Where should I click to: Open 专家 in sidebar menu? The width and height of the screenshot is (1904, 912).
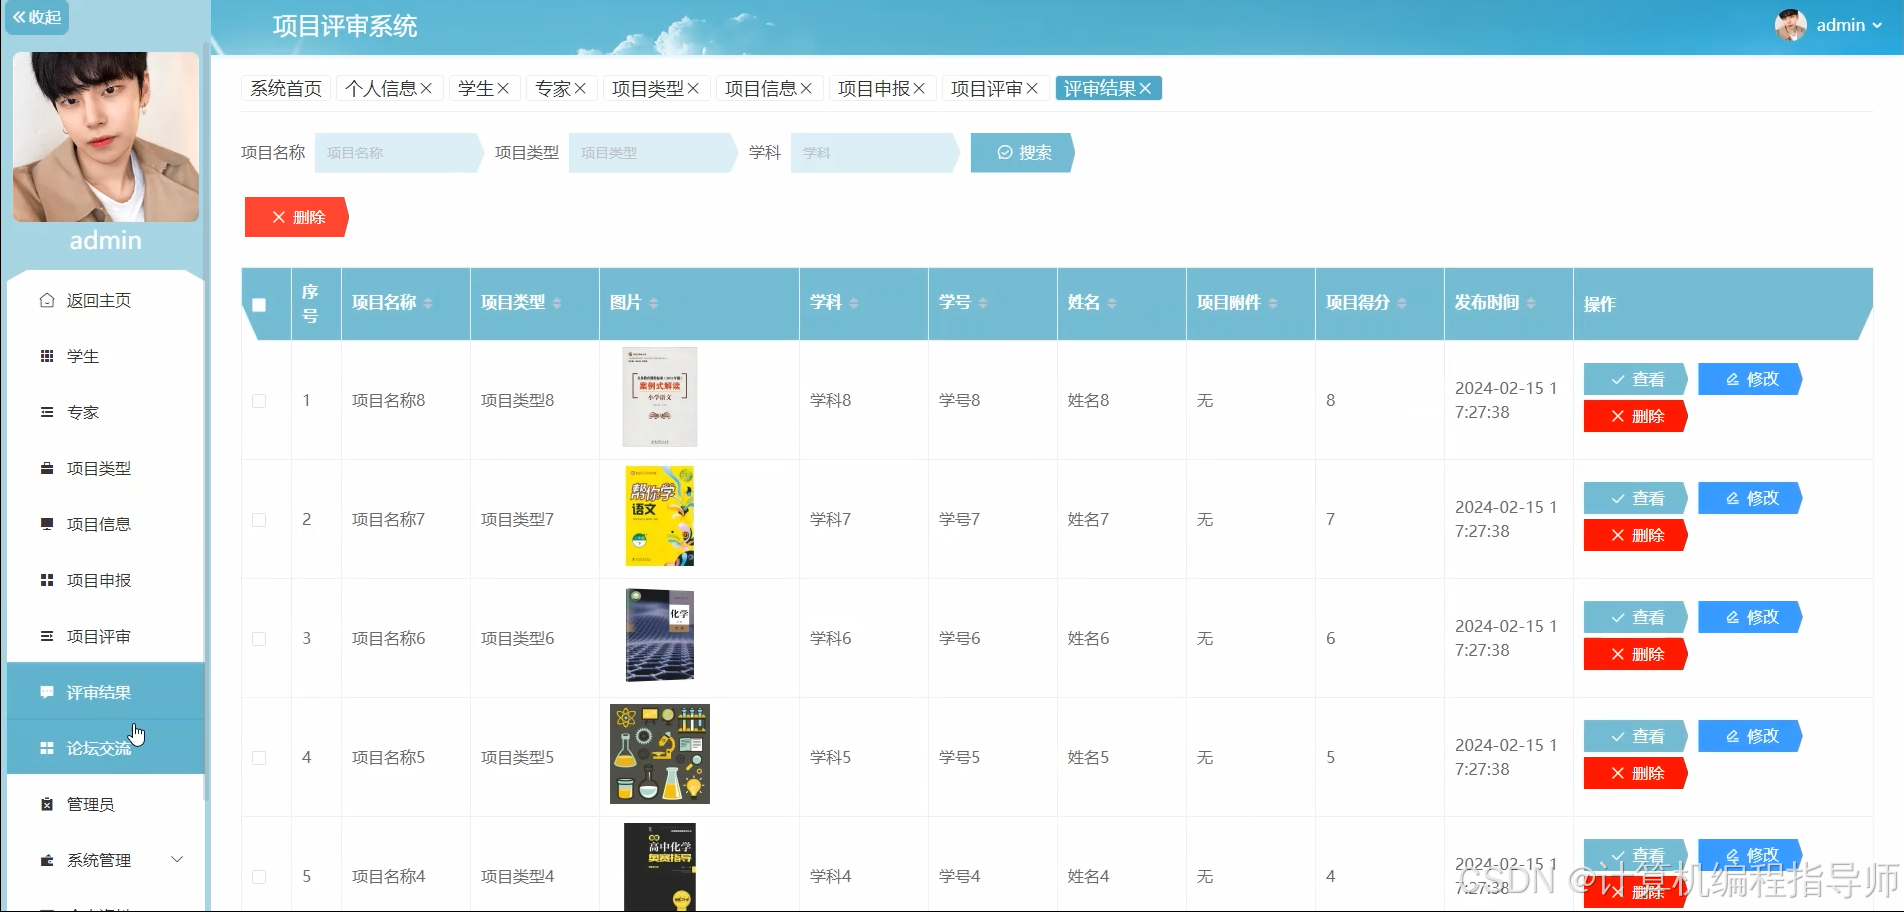click(x=105, y=412)
